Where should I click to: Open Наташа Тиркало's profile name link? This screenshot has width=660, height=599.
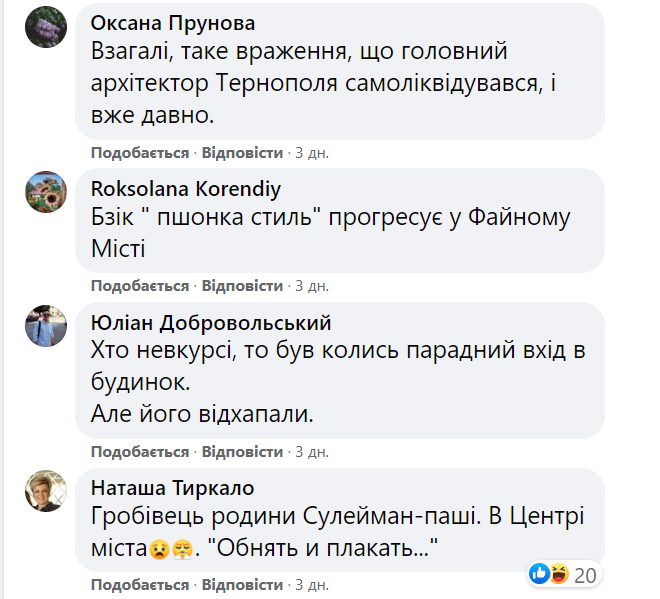pos(172,488)
